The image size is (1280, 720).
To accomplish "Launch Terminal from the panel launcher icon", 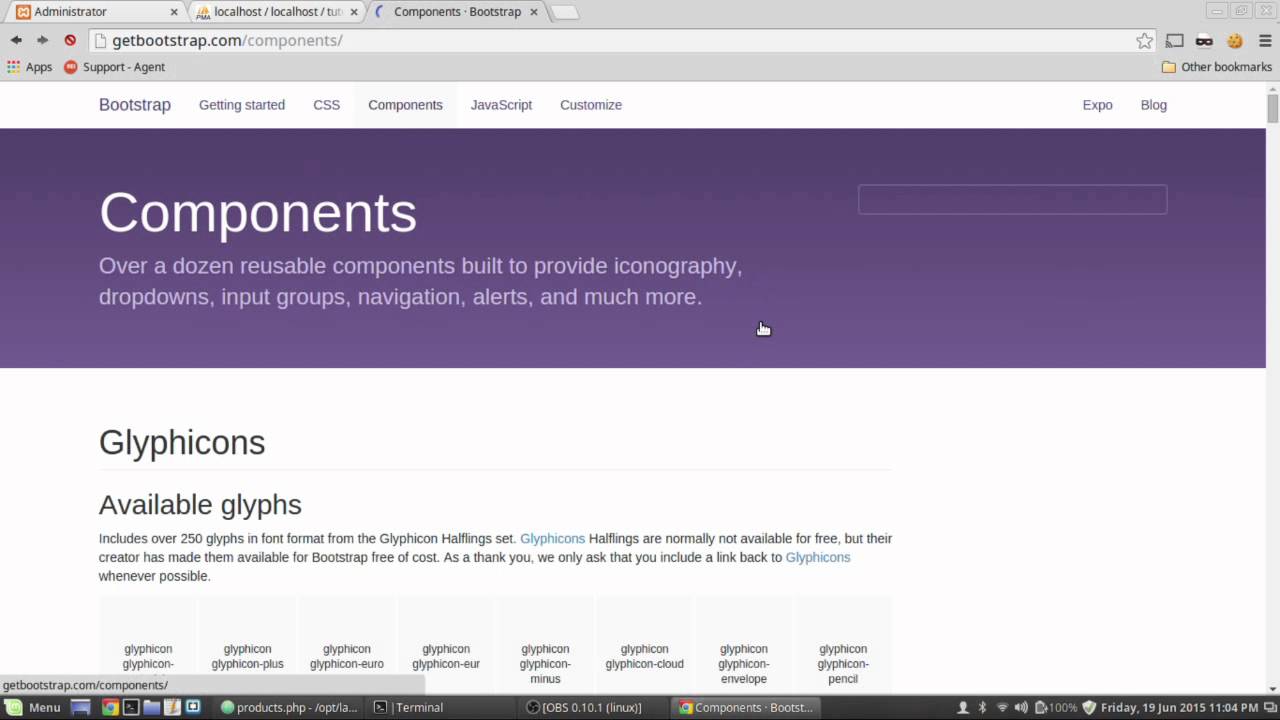I will (131, 707).
